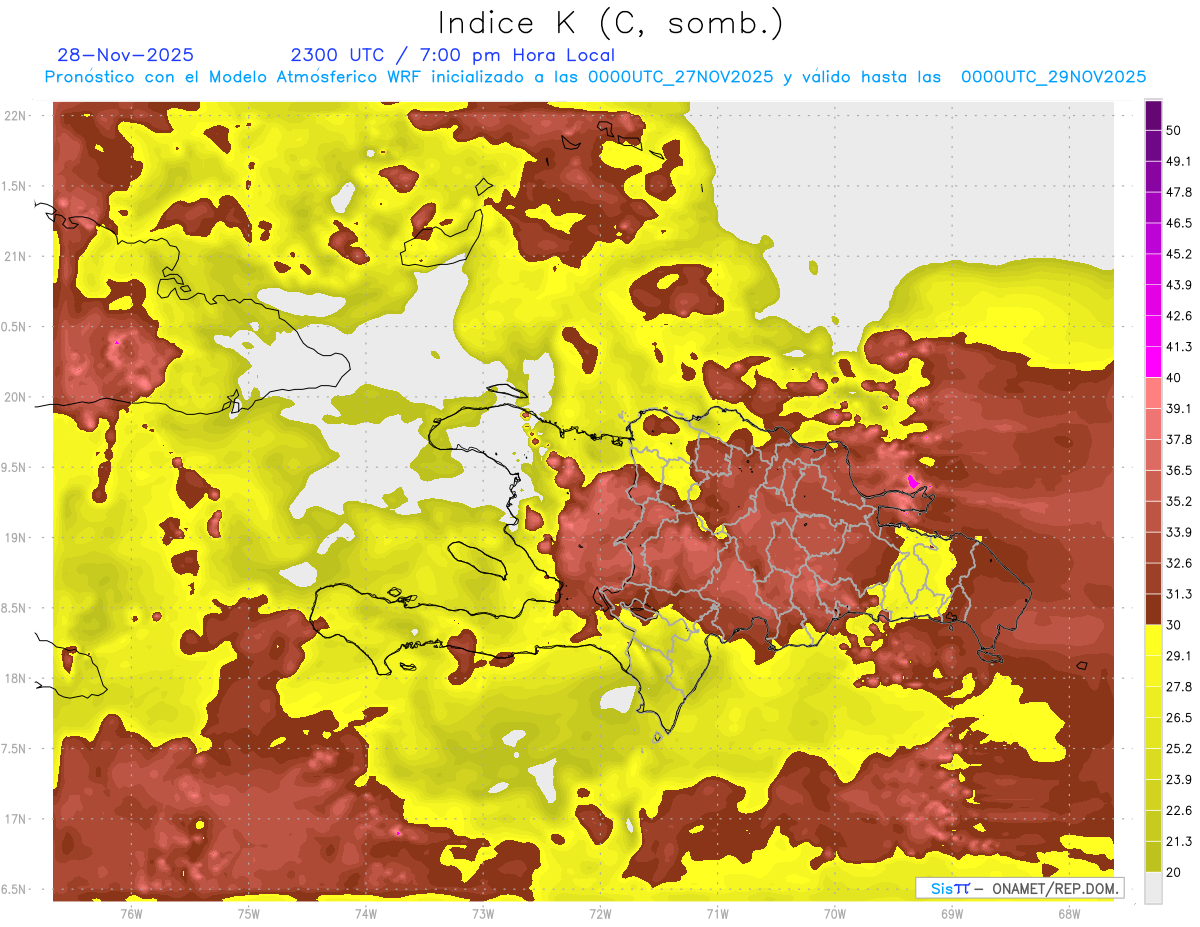
Task: Click the 72W longitude axis label
Action: [600, 913]
